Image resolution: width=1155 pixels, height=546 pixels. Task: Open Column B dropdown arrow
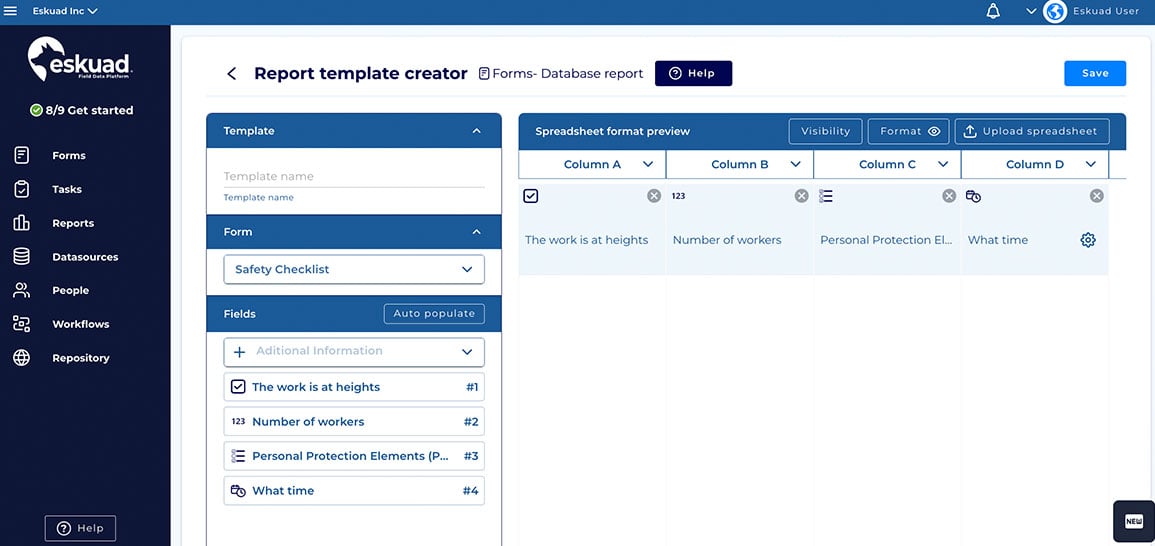(795, 164)
